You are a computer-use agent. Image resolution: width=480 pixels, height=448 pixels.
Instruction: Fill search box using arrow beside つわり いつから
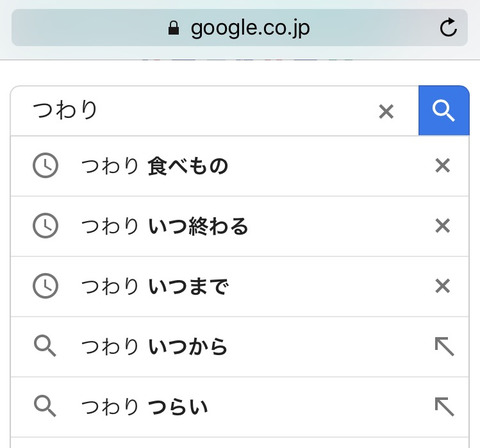pyautogui.click(x=444, y=347)
